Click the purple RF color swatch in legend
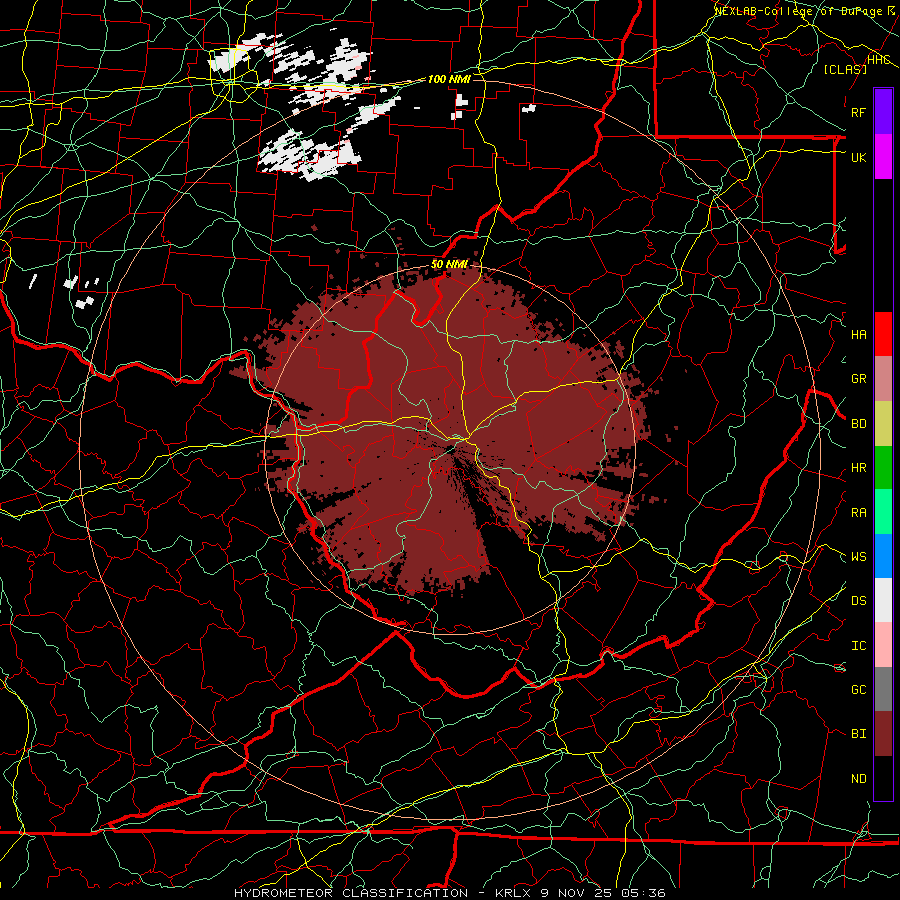 883,112
